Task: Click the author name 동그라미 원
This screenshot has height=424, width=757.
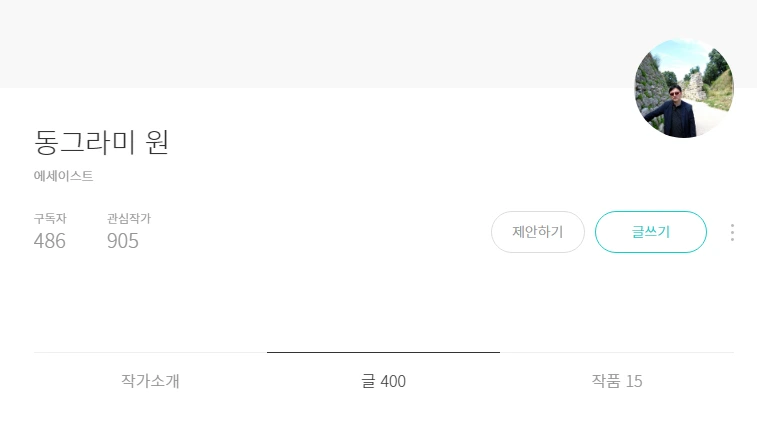Action: (101, 142)
